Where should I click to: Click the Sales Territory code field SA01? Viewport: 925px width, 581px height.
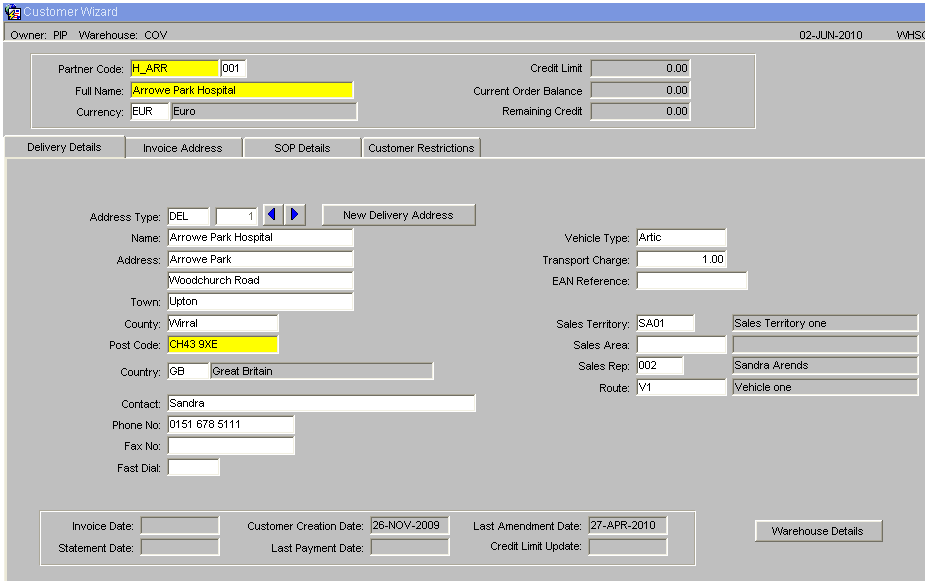coord(665,323)
